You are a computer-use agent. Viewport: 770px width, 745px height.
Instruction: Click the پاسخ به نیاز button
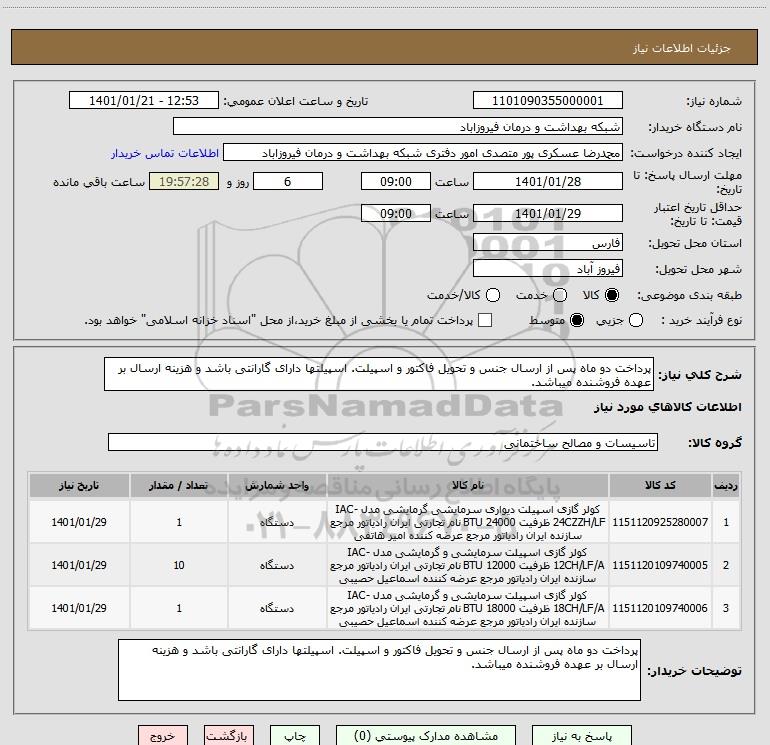[x=582, y=736]
